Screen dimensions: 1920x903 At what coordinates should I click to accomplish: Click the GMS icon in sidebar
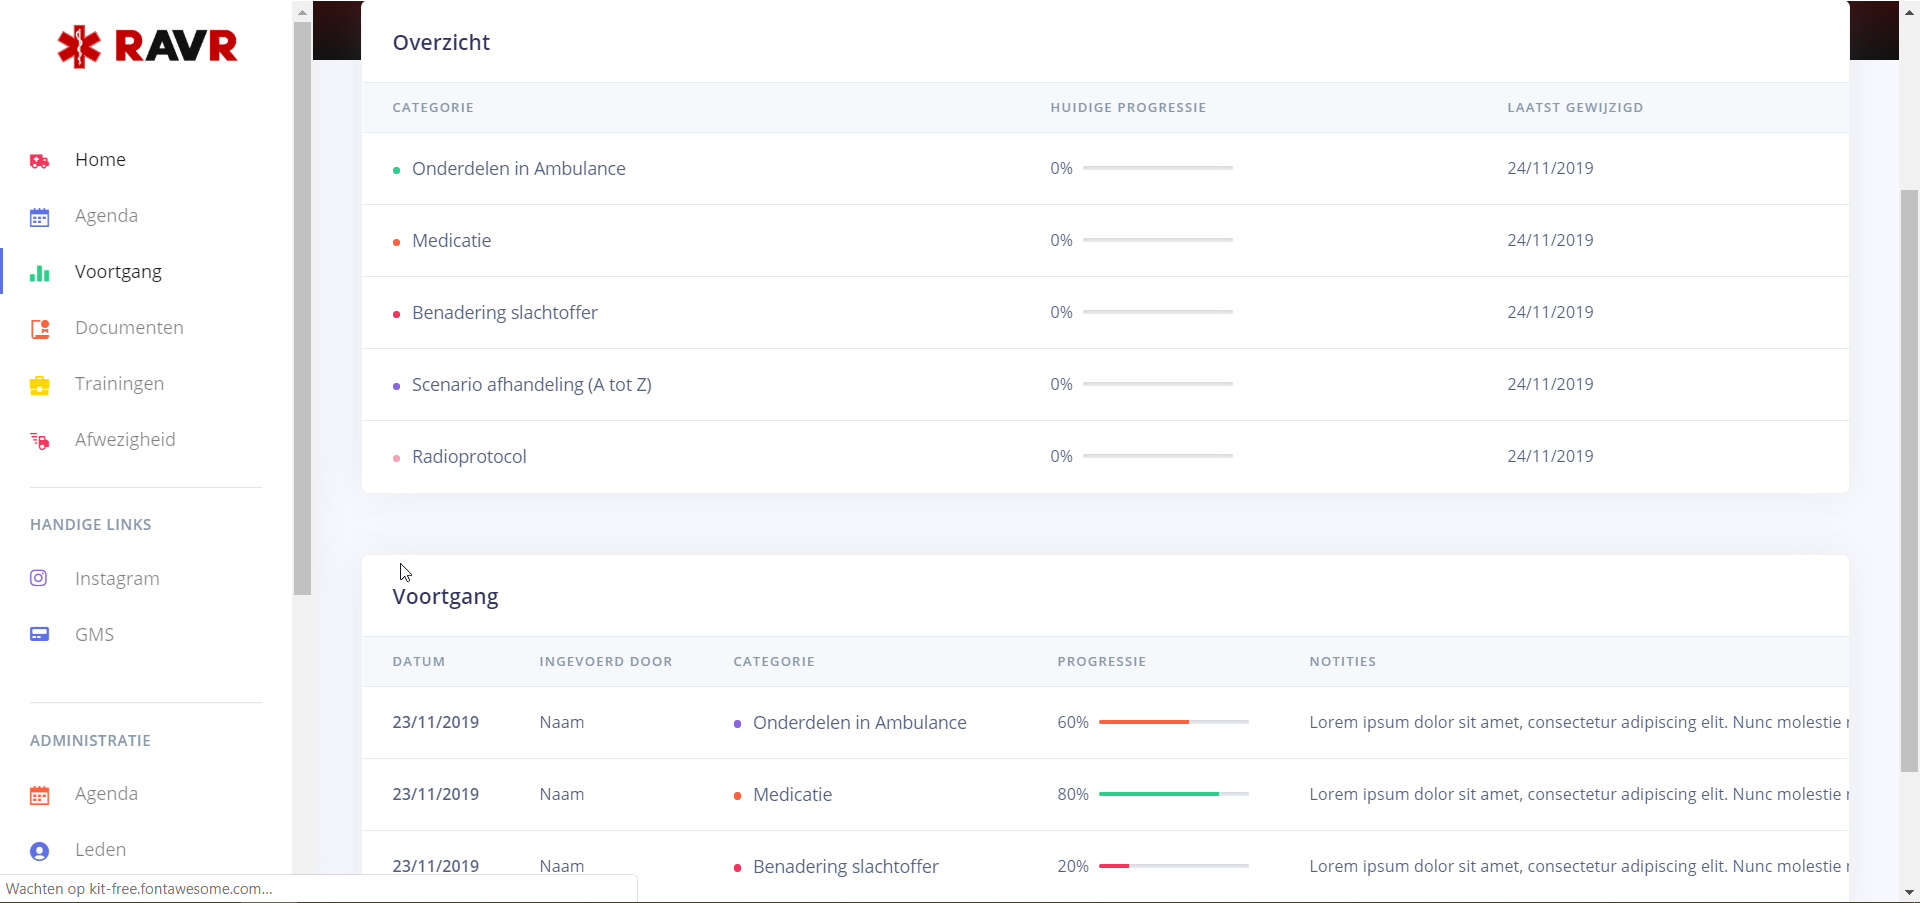pyautogui.click(x=40, y=634)
